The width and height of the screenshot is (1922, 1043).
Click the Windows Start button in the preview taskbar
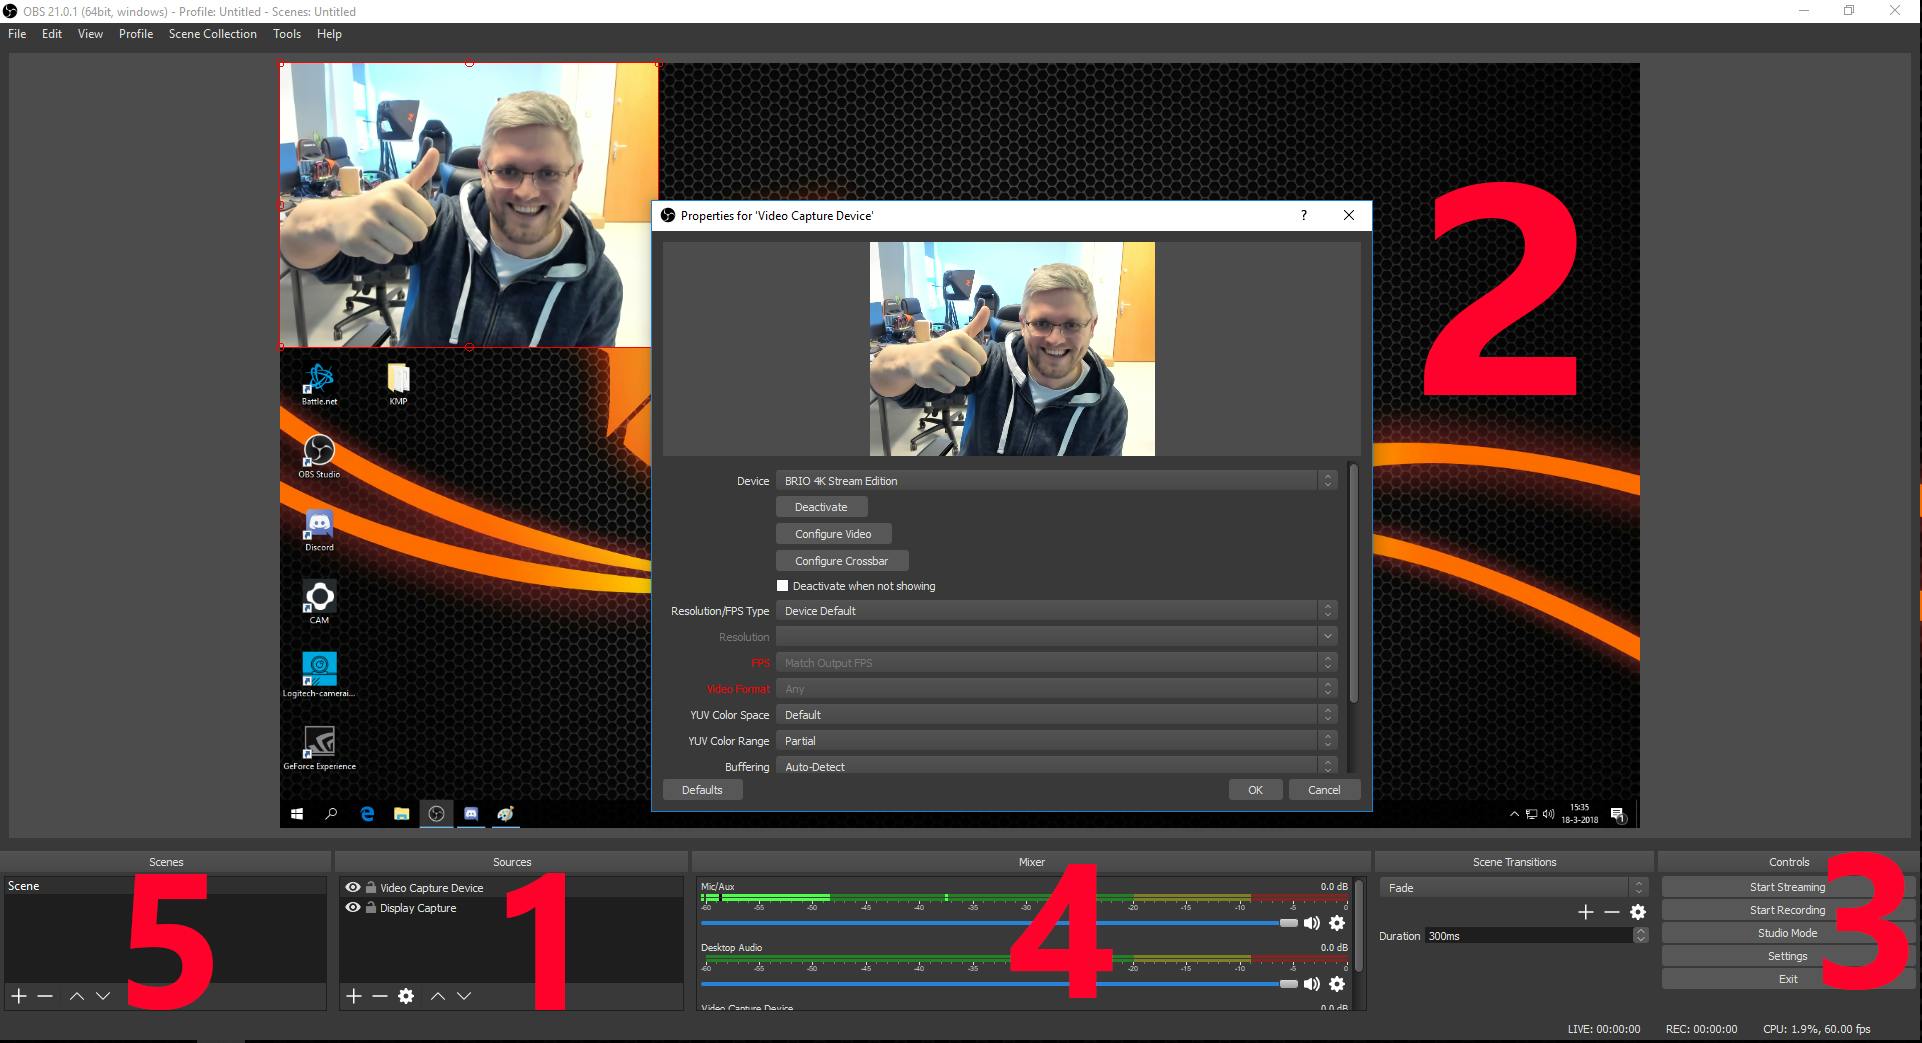pyautogui.click(x=297, y=814)
